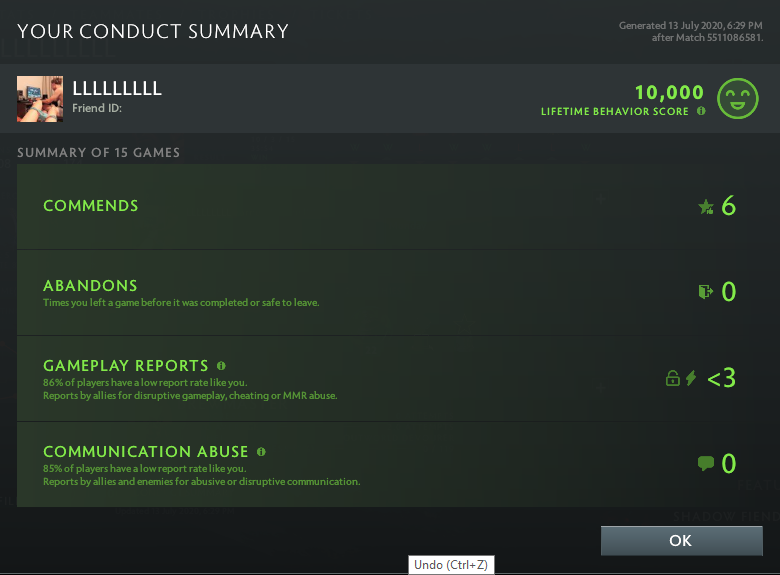Click the Undo (Ctrl+Z) tooltip
The image size is (780, 575).
[453, 565]
